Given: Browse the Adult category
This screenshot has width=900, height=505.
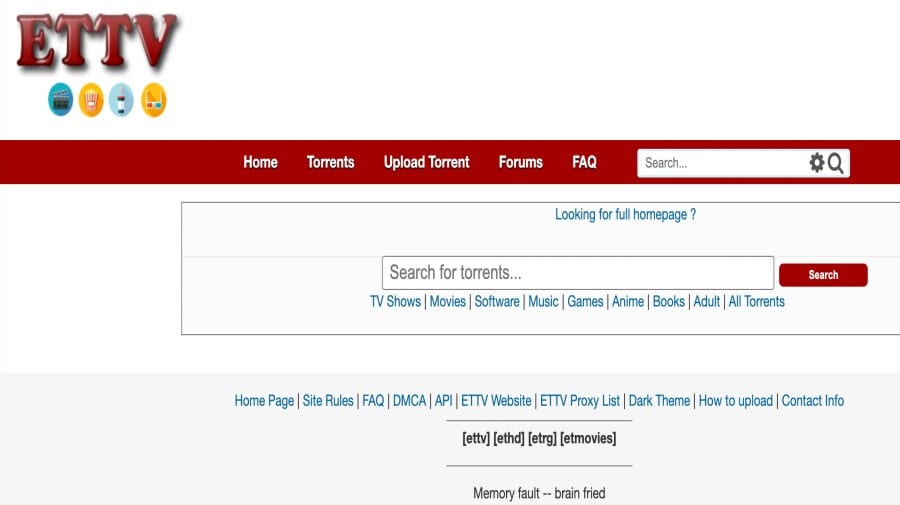Looking at the screenshot, I should point(707,301).
